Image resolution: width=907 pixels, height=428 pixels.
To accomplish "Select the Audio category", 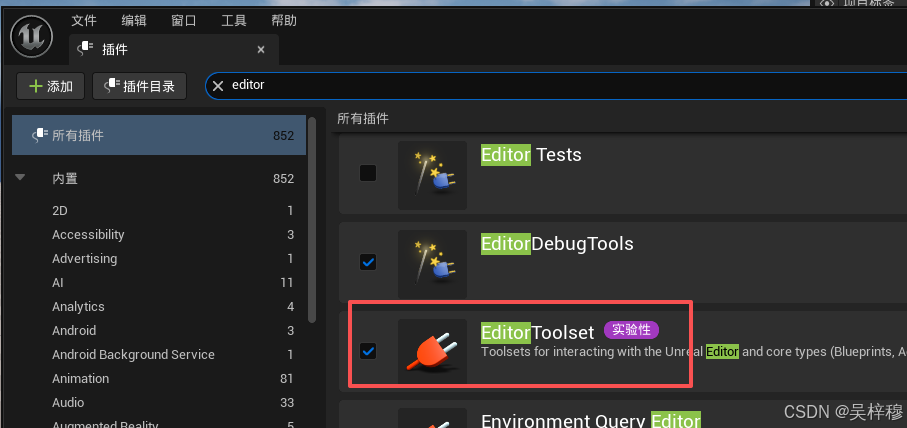I will tap(159, 403).
